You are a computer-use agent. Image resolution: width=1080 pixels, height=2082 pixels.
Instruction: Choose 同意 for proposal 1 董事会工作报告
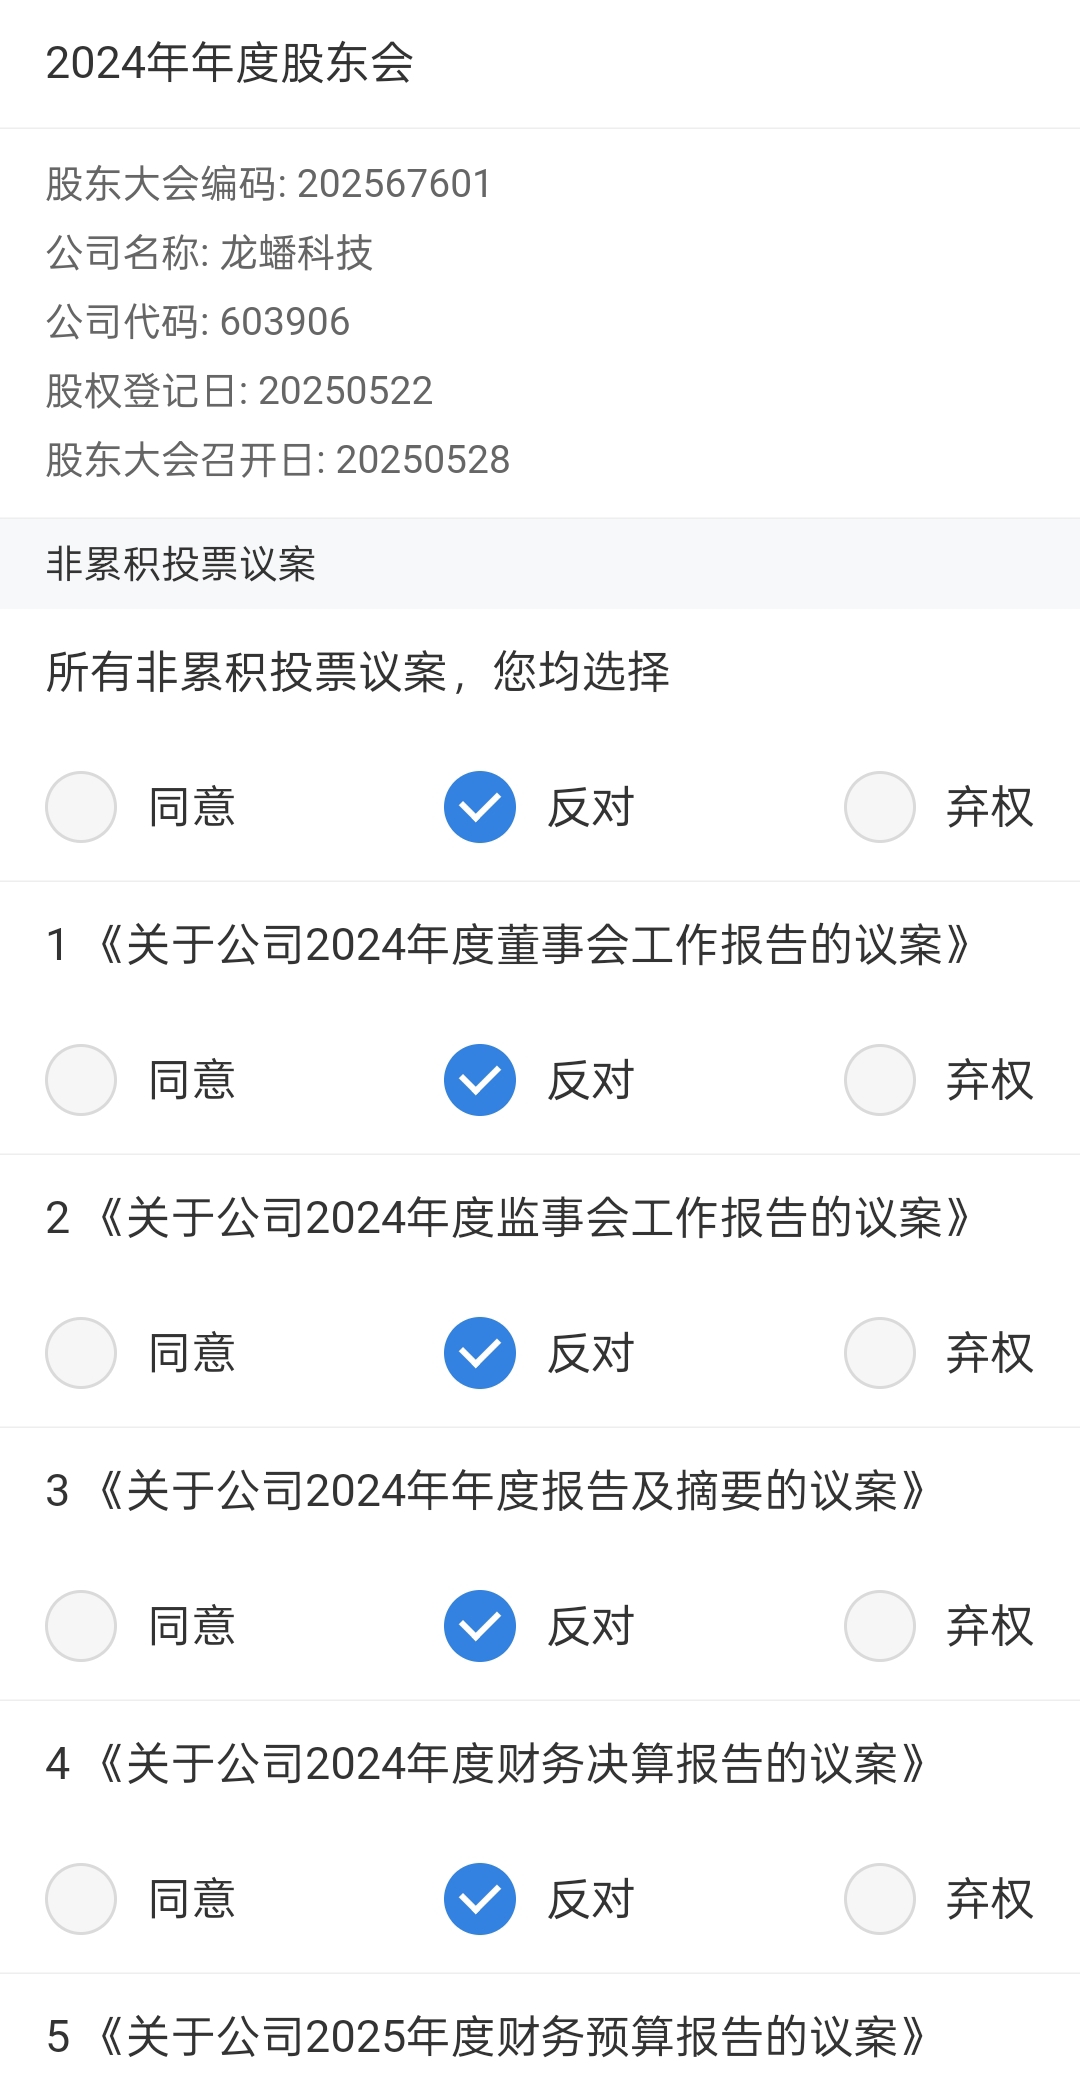coord(81,1080)
